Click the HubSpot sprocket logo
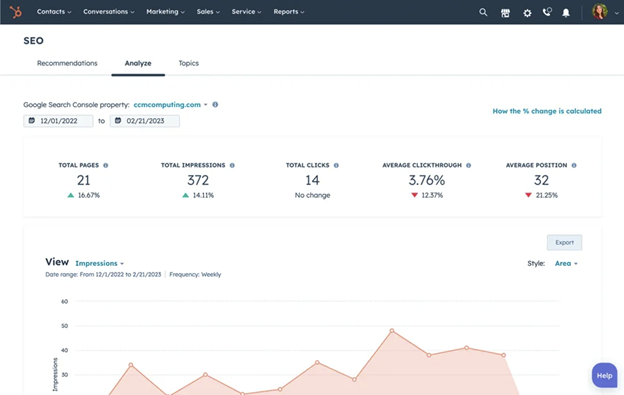The height and width of the screenshot is (395, 624). 16,12
